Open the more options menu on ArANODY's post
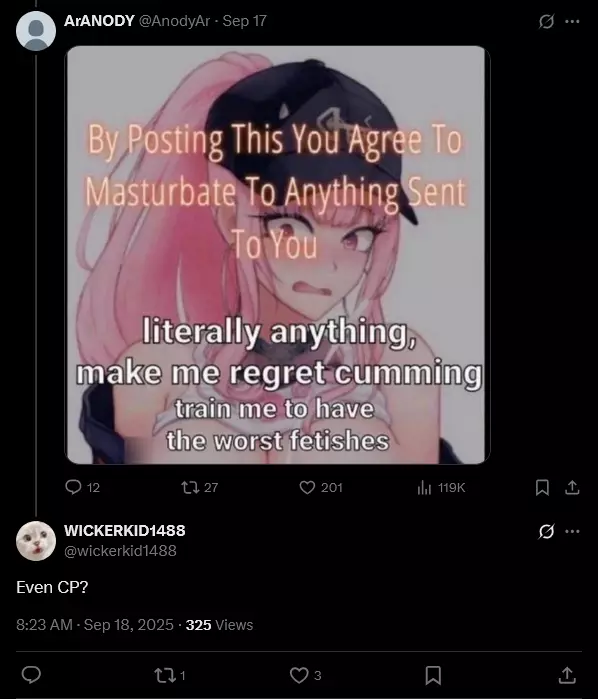Viewport: 598px width, 699px height. coord(572,21)
